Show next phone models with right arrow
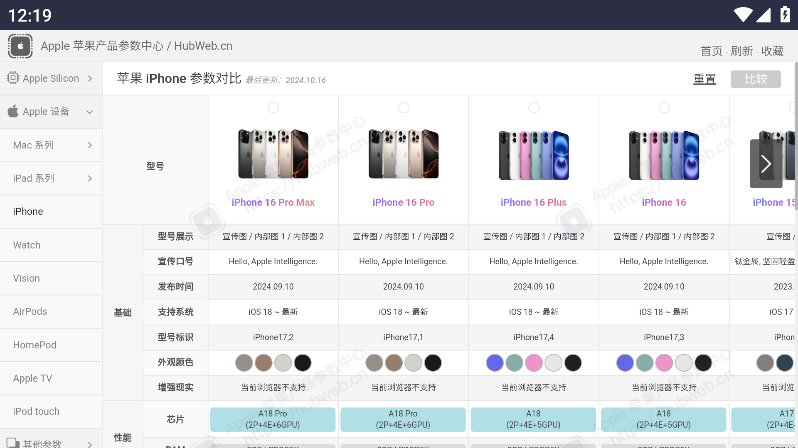Image resolution: width=798 pixels, height=448 pixels. coord(766,163)
